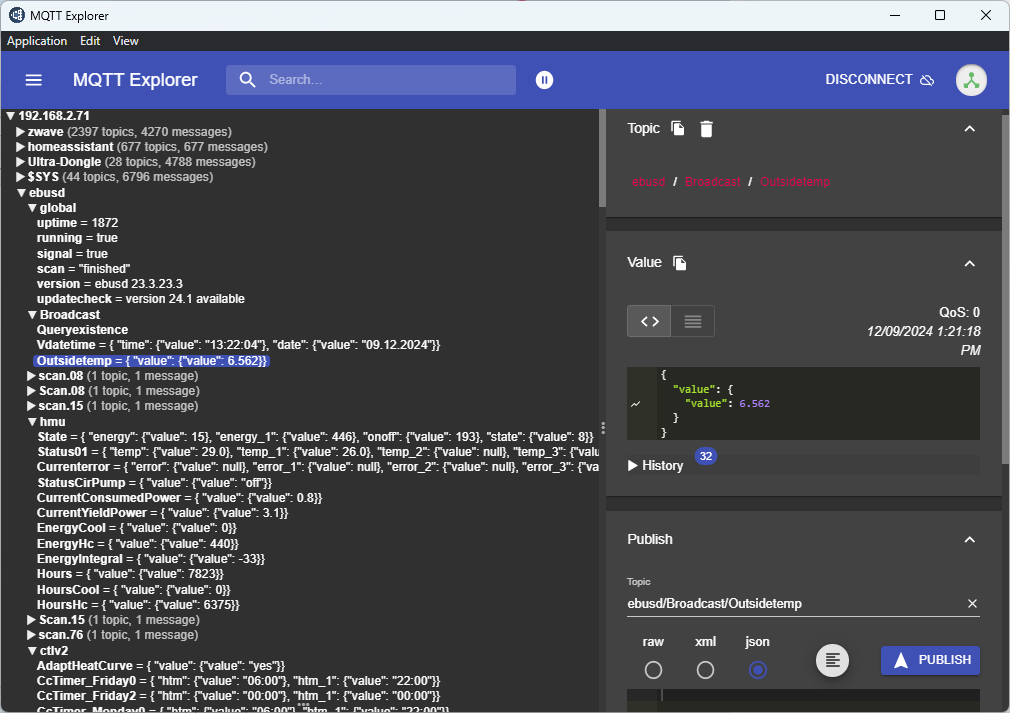Show the value's chart using the line icon

pos(636,404)
